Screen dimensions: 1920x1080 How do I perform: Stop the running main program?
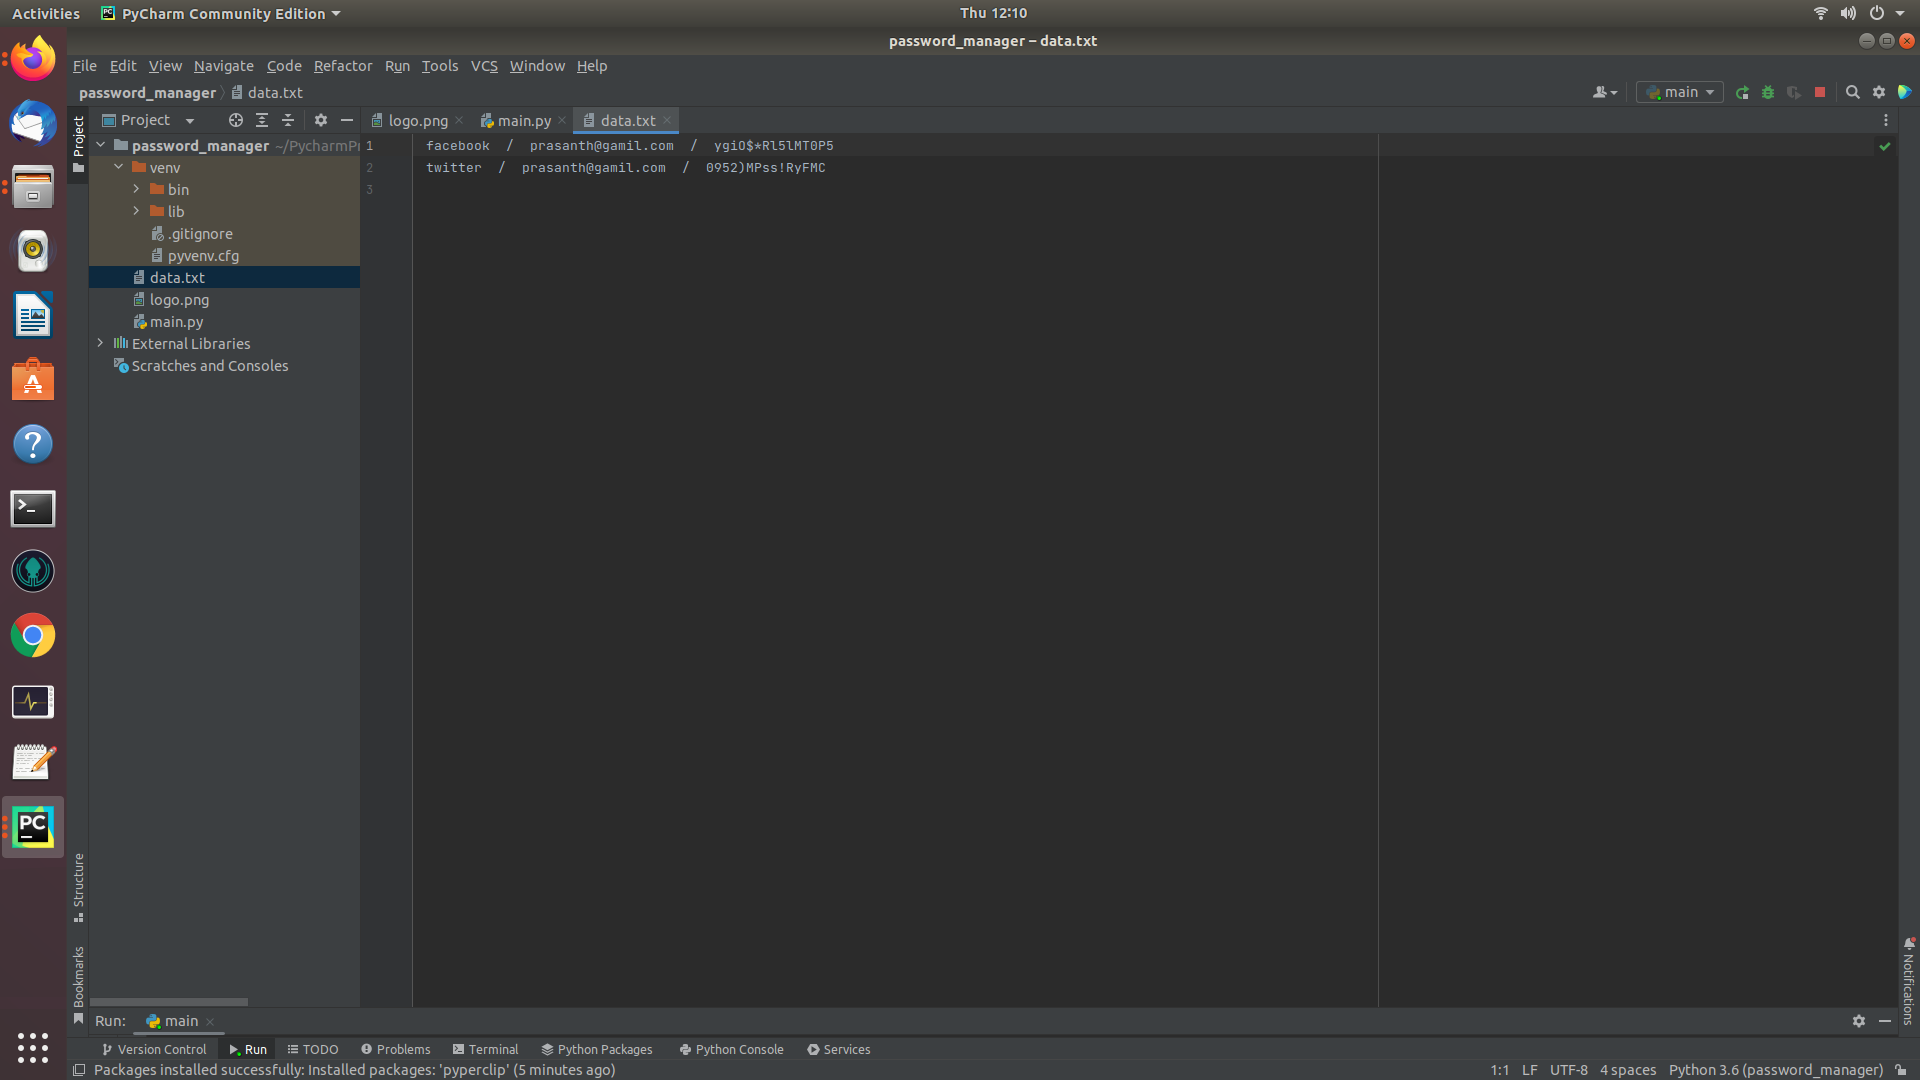tap(1820, 92)
